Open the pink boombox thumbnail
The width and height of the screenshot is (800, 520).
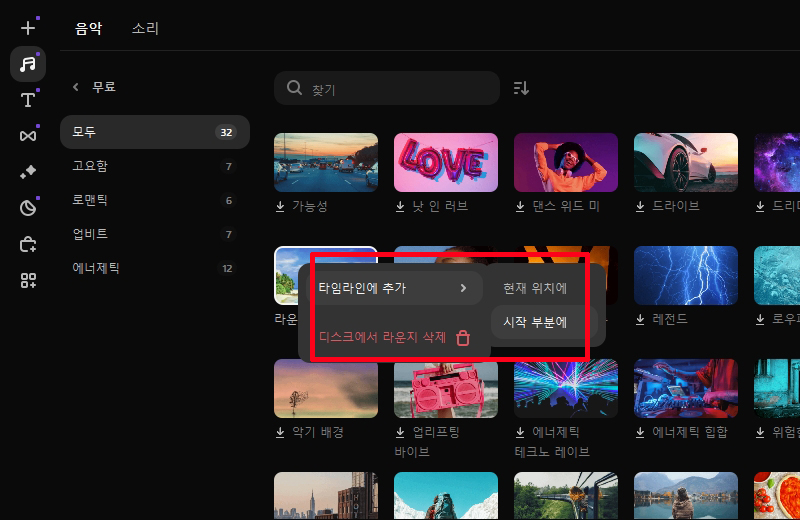click(x=446, y=390)
